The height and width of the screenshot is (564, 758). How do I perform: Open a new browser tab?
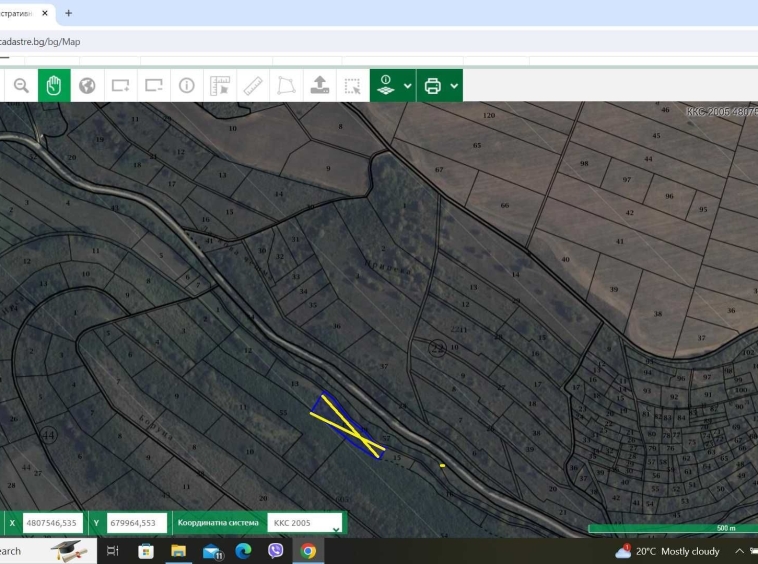pyautogui.click(x=69, y=13)
